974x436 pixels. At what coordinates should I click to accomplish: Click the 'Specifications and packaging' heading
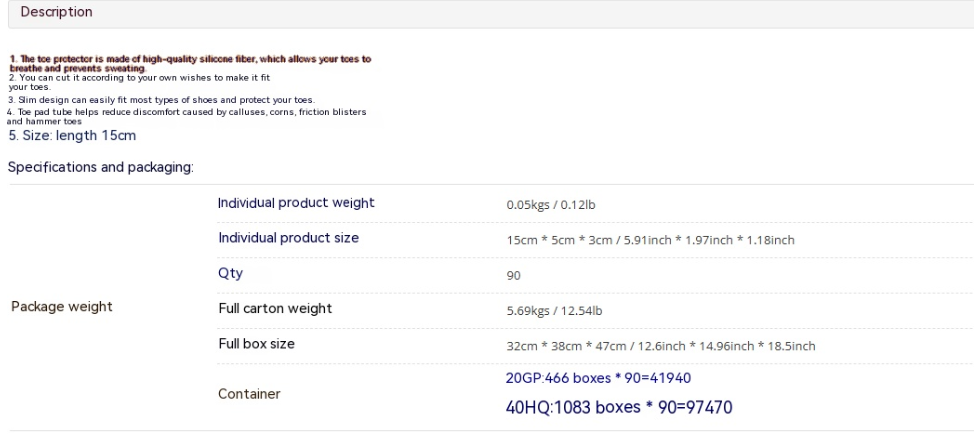click(100, 167)
